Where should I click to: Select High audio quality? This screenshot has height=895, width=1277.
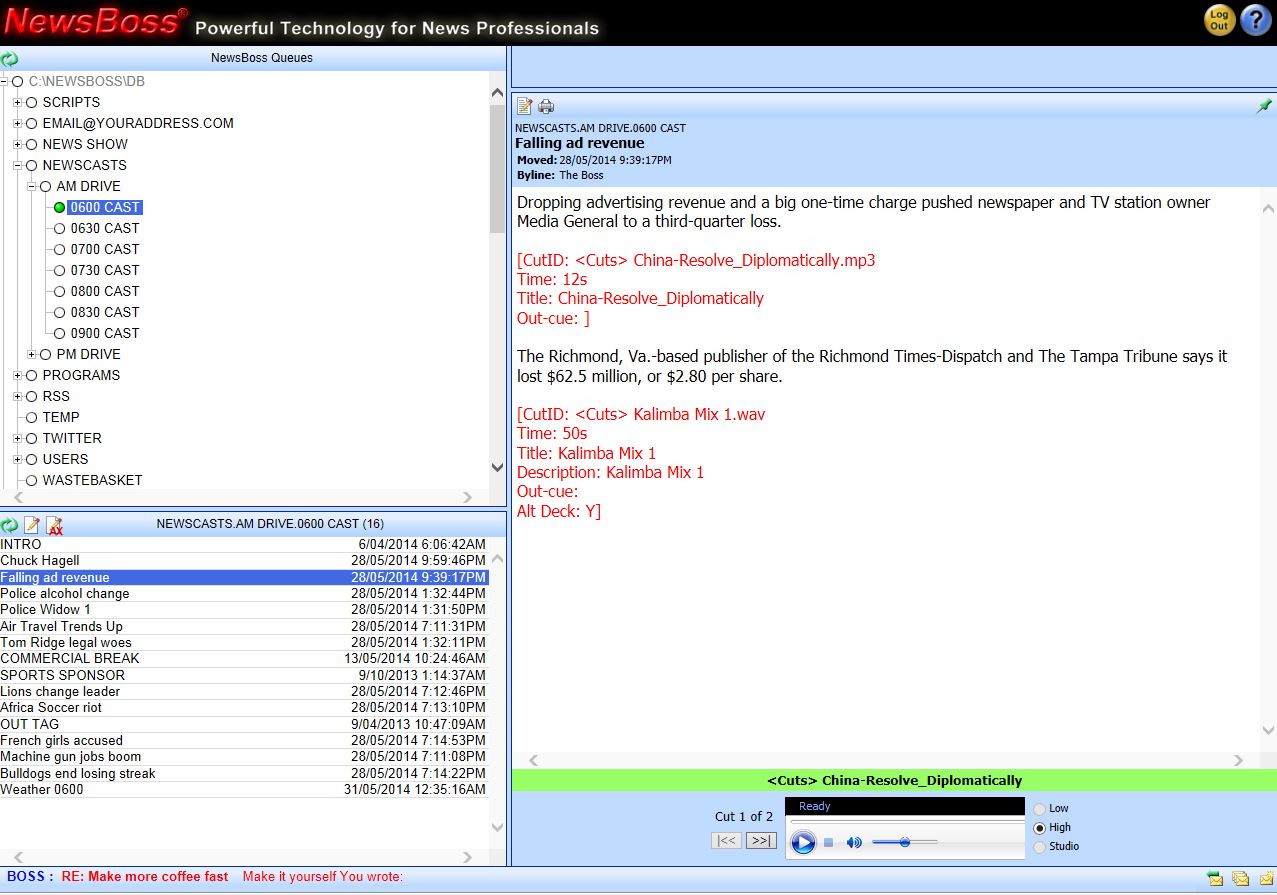pos(1040,827)
